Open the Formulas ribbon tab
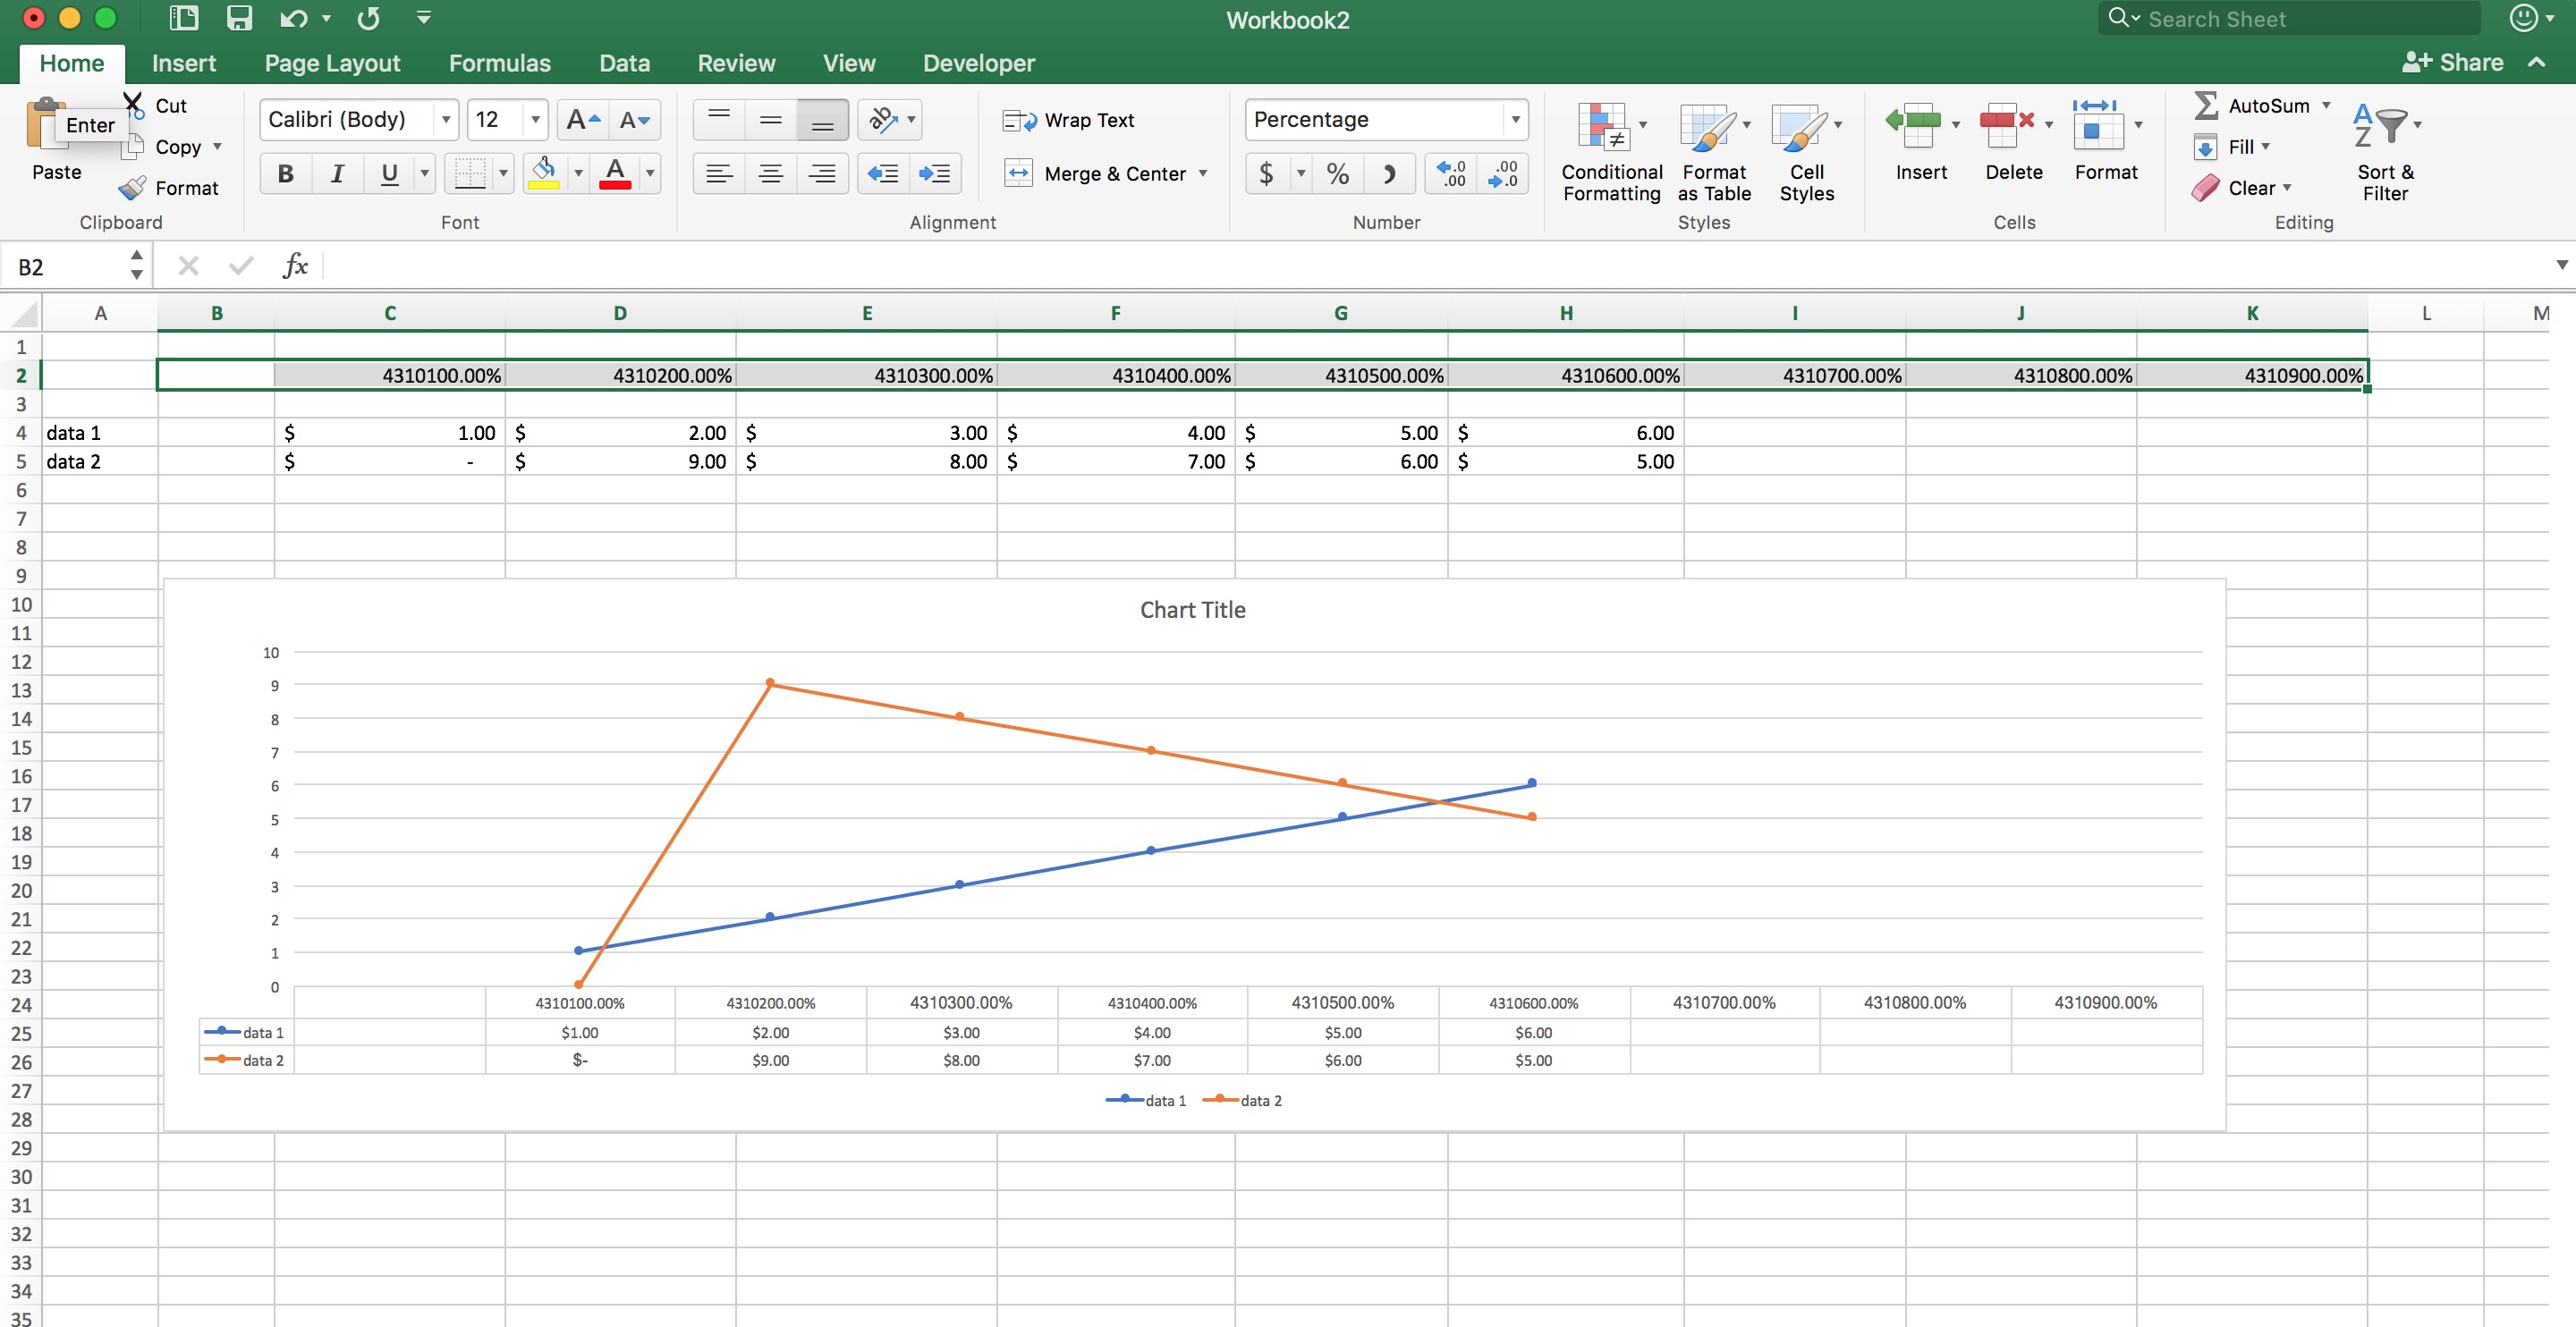This screenshot has height=1327, width=2576. click(x=500, y=63)
